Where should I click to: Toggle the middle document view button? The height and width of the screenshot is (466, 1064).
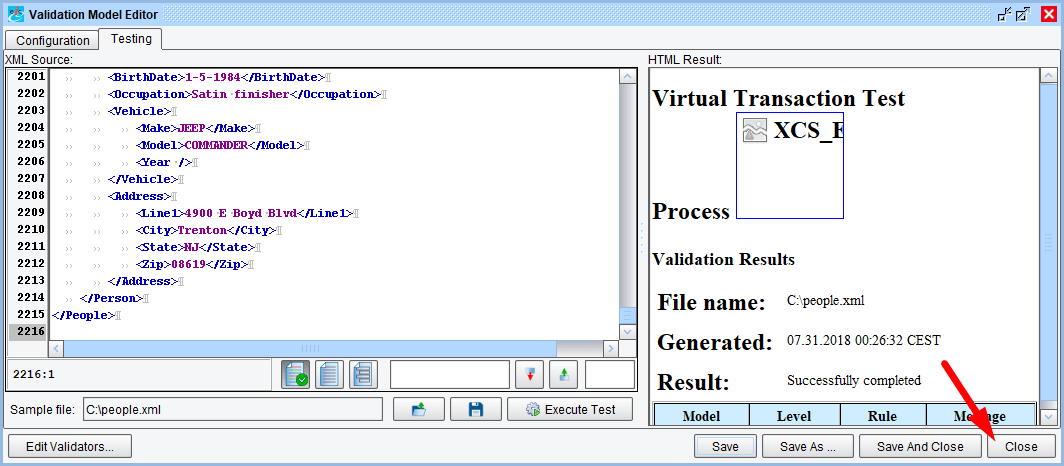[329, 375]
